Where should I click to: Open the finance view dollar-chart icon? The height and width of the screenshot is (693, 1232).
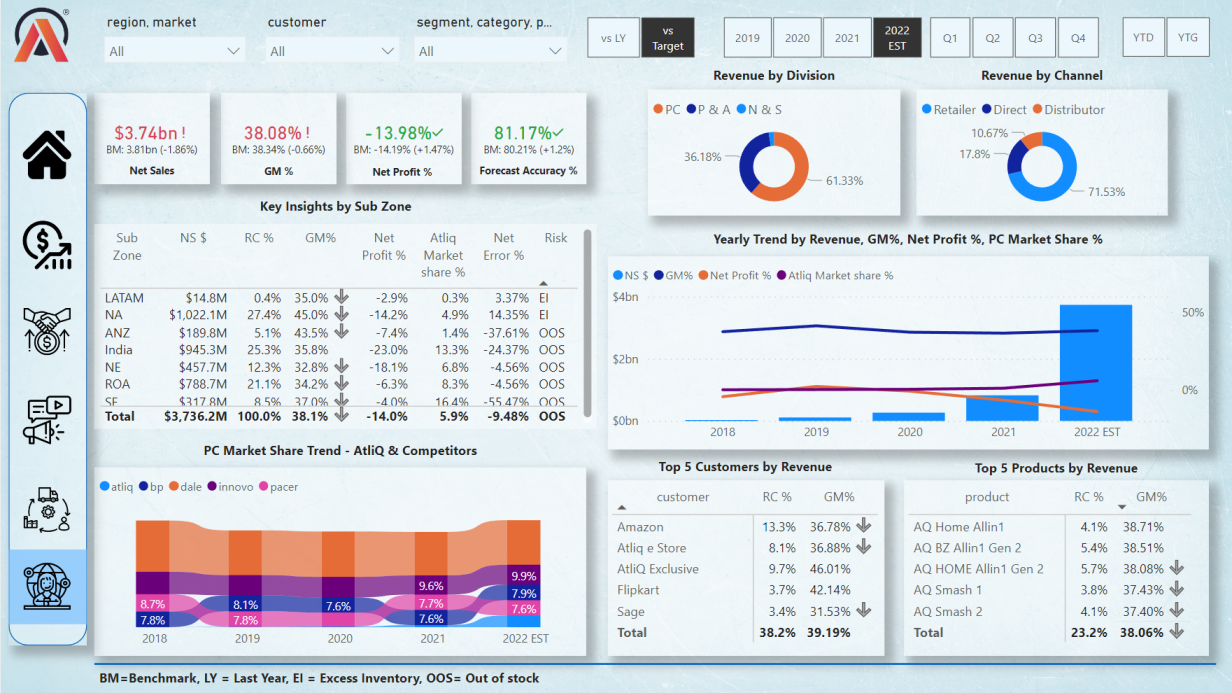pyautogui.click(x=47, y=246)
